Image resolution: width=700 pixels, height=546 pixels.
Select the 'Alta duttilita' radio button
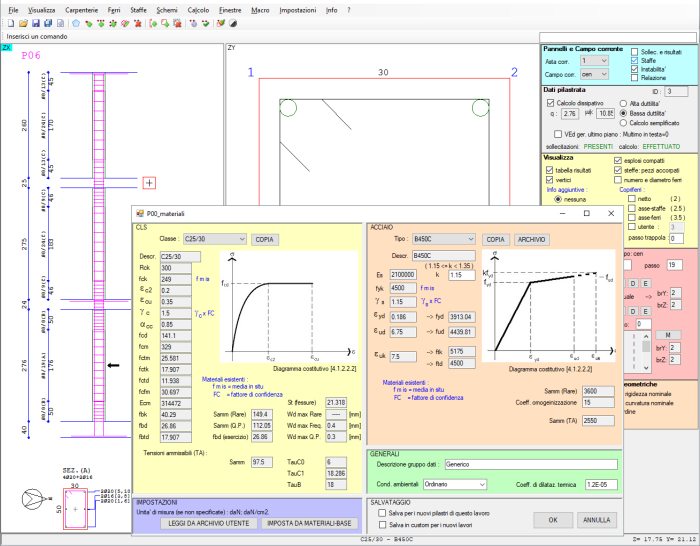(624, 103)
